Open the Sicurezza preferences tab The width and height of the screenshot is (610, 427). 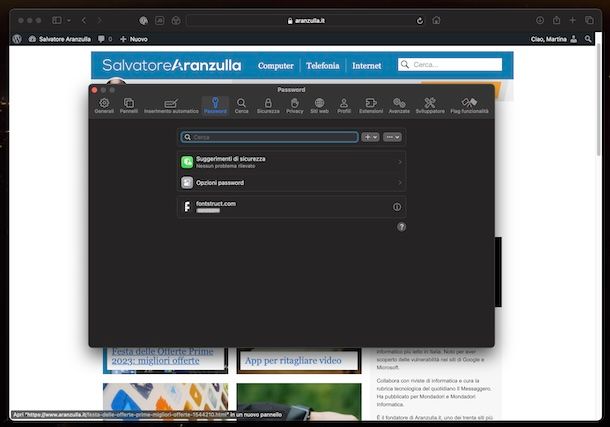268,106
